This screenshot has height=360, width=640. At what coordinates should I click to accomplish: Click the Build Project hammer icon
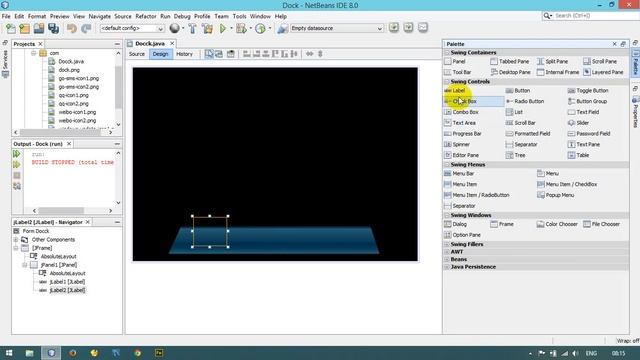click(x=193, y=28)
